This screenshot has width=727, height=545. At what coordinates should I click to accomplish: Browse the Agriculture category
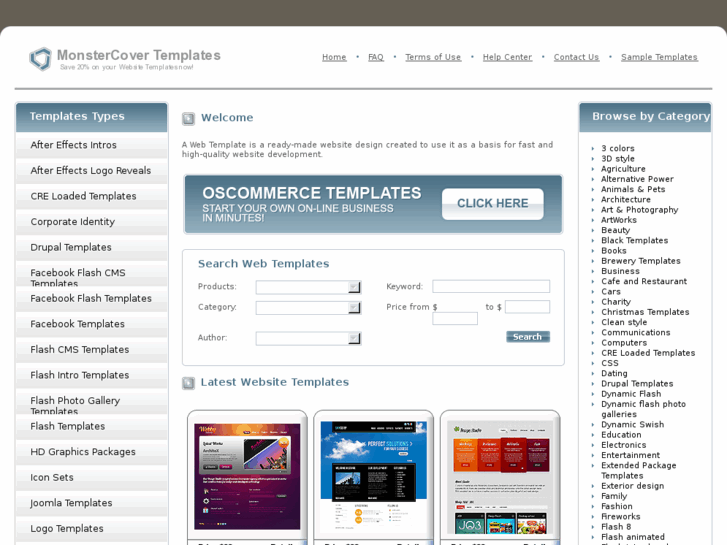623,169
